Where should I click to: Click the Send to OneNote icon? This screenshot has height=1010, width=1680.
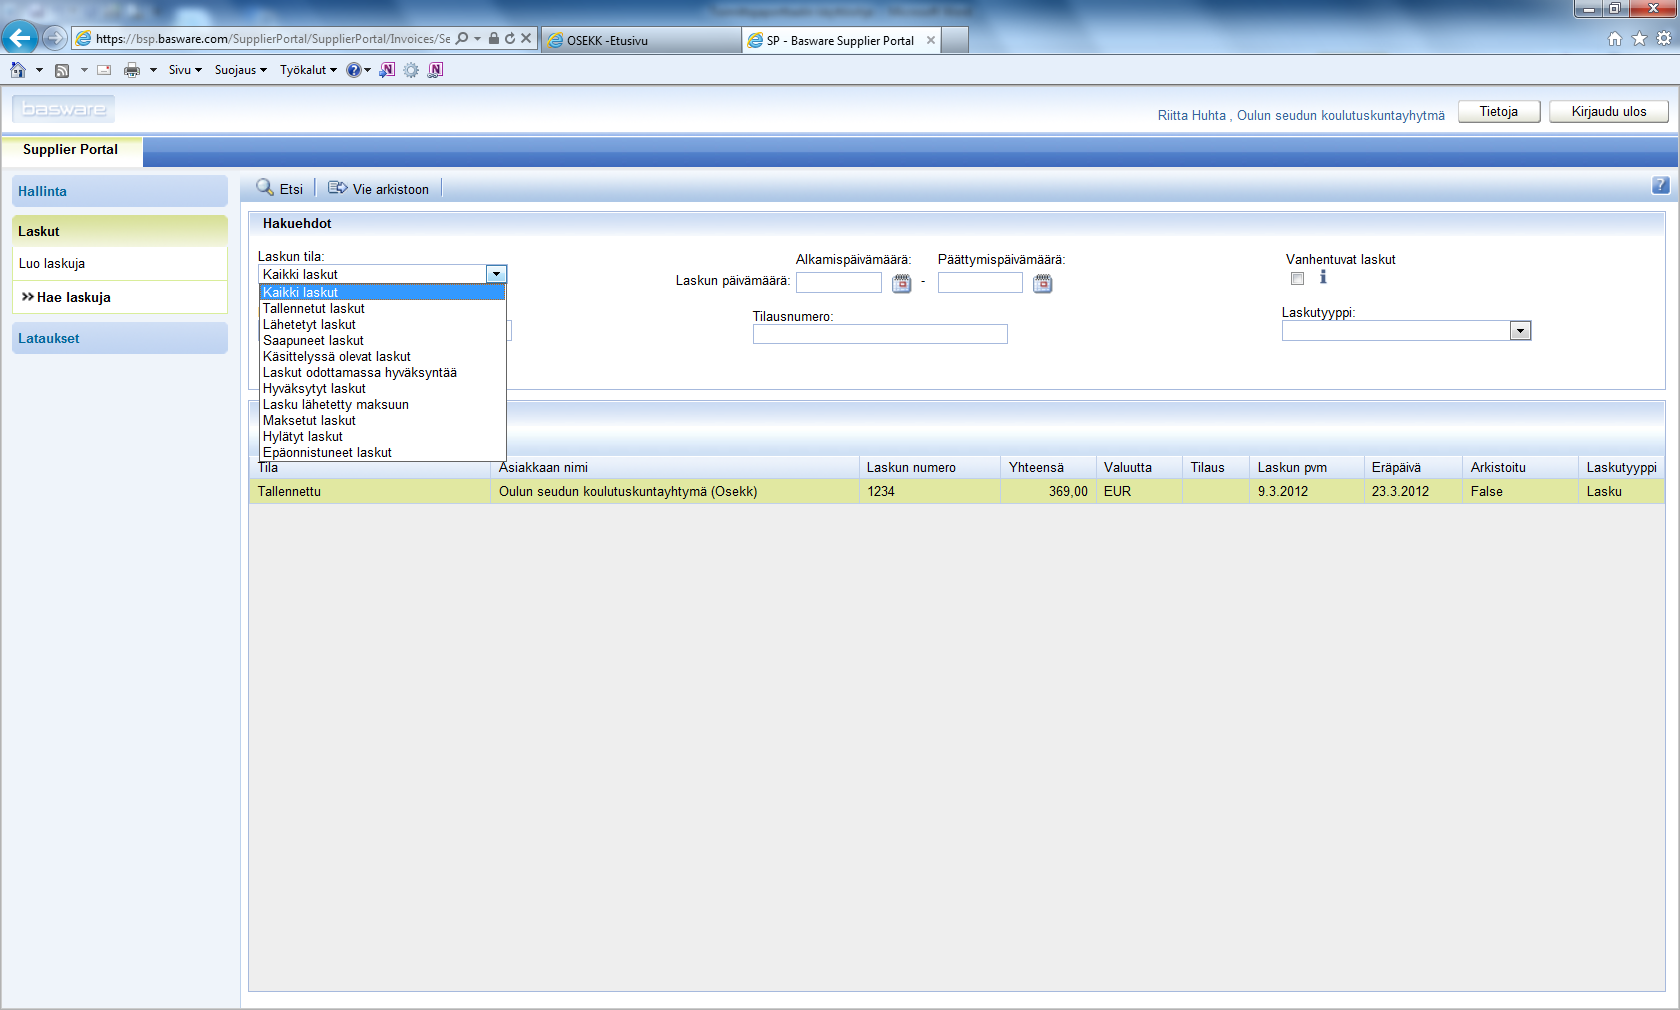pos(387,70)
